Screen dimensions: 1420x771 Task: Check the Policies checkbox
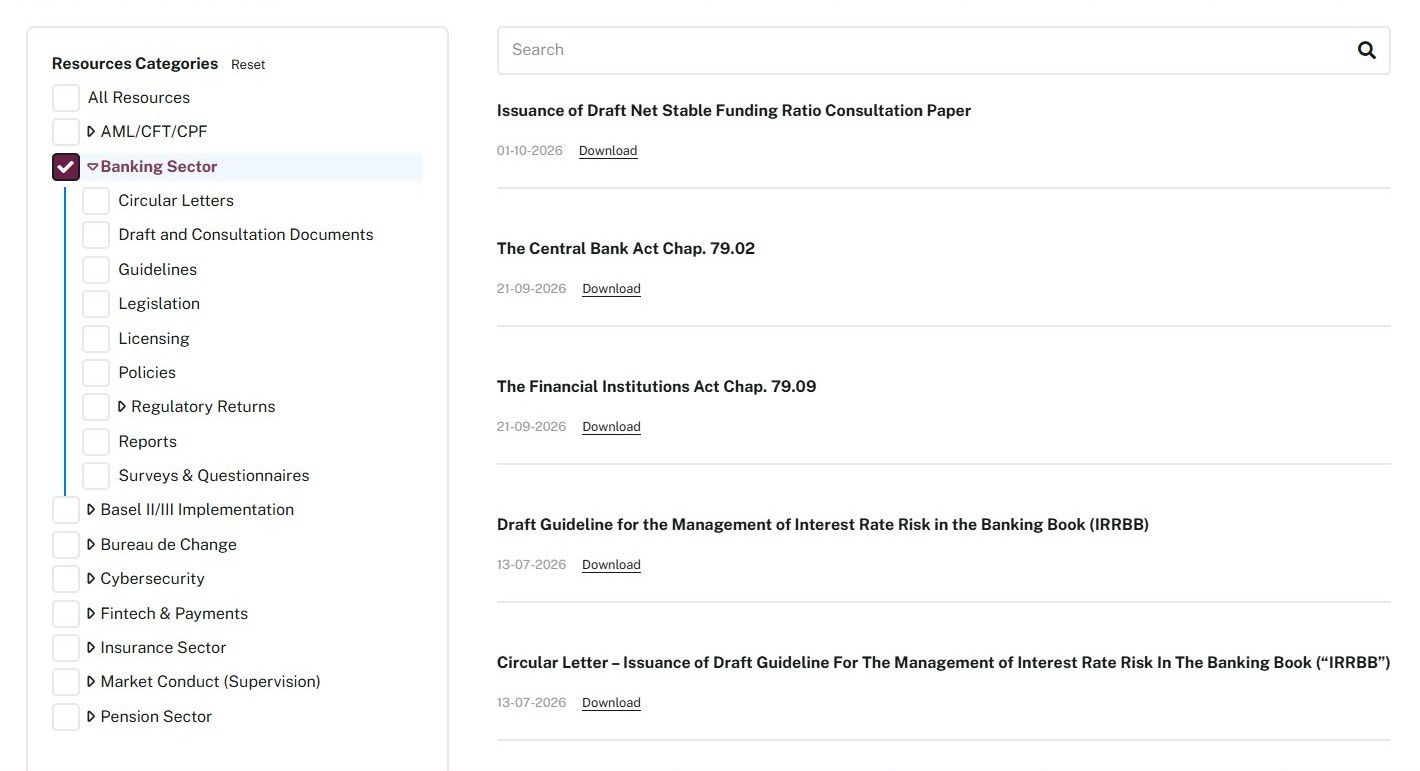point(96,373)
